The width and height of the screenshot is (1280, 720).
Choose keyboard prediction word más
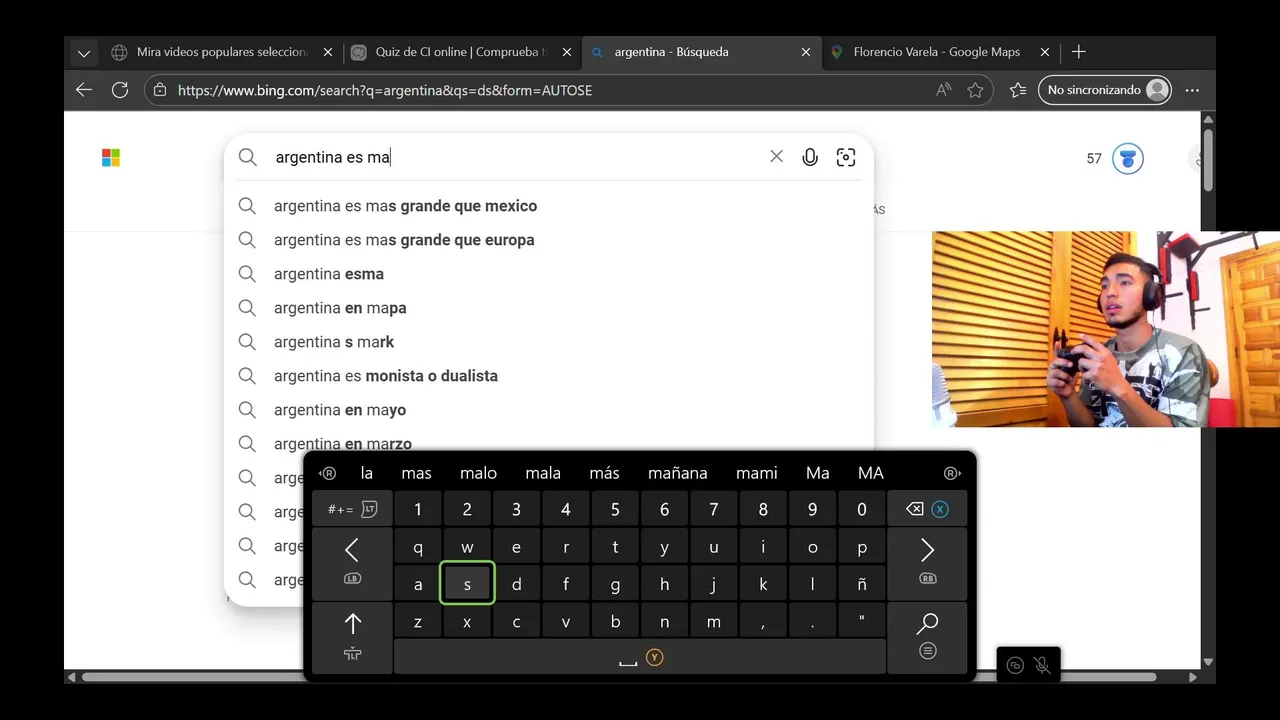click(604, 473)
